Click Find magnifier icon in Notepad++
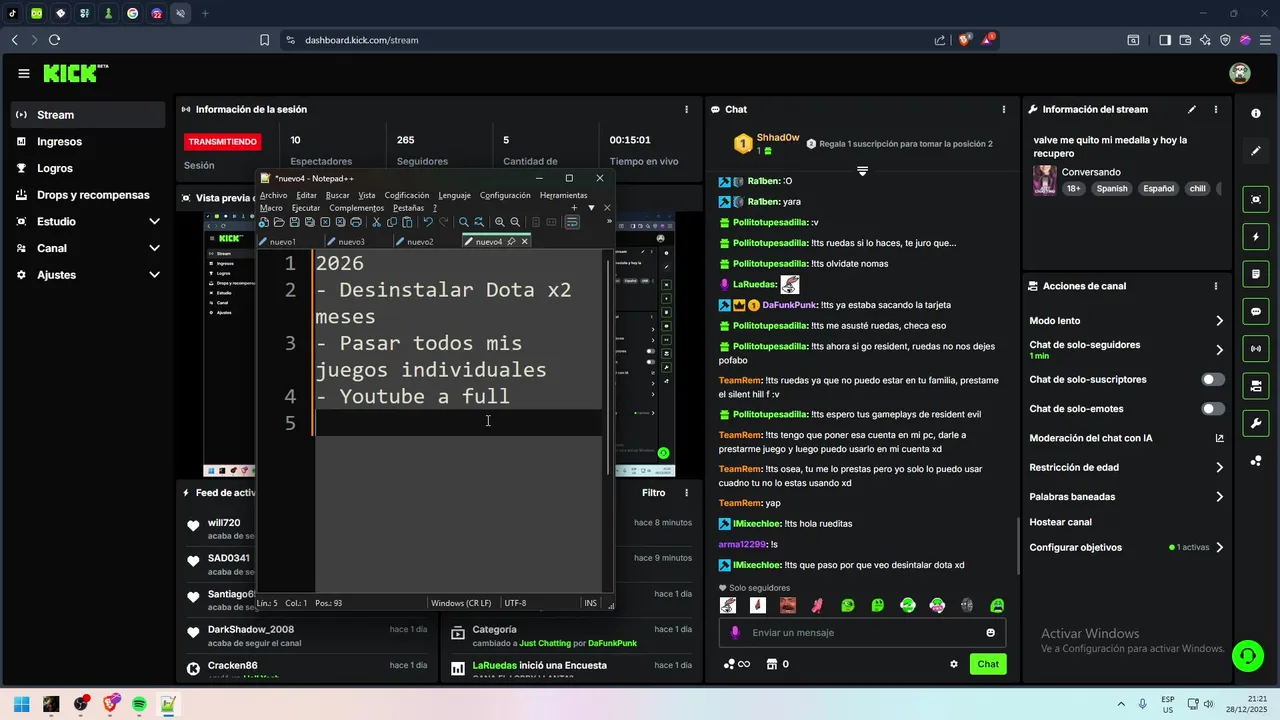Image resolution: width=1280 pixels, height=720 pixels. [x=463, y=222]
